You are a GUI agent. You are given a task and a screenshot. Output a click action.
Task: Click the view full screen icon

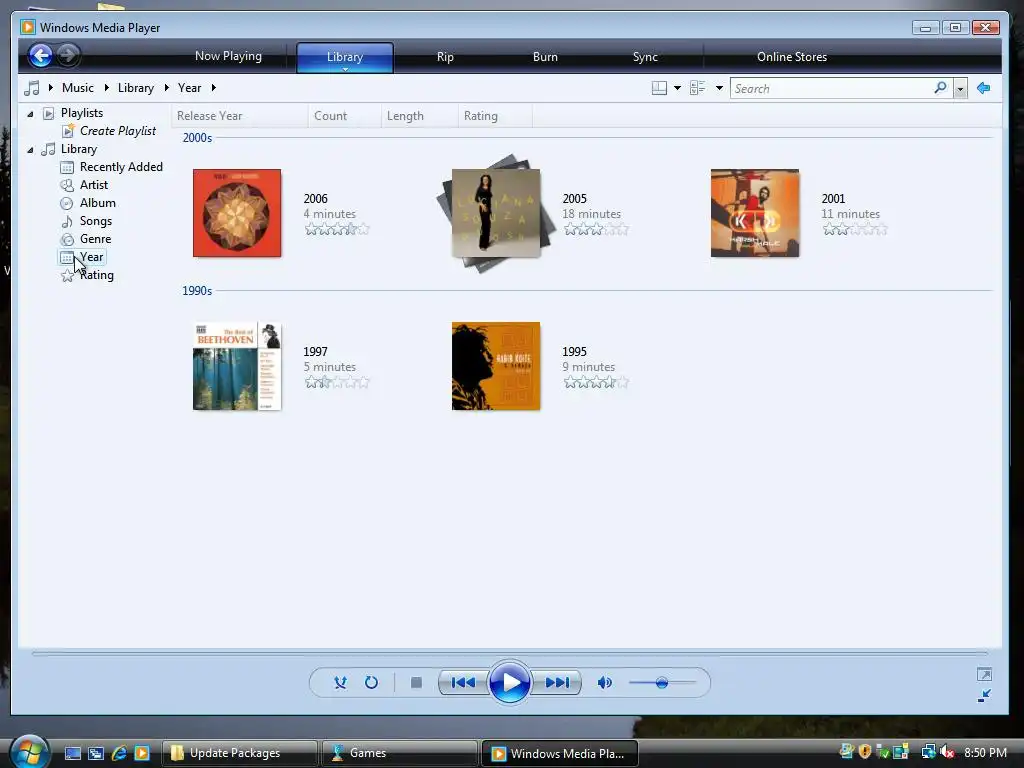(x=984, y=674)
